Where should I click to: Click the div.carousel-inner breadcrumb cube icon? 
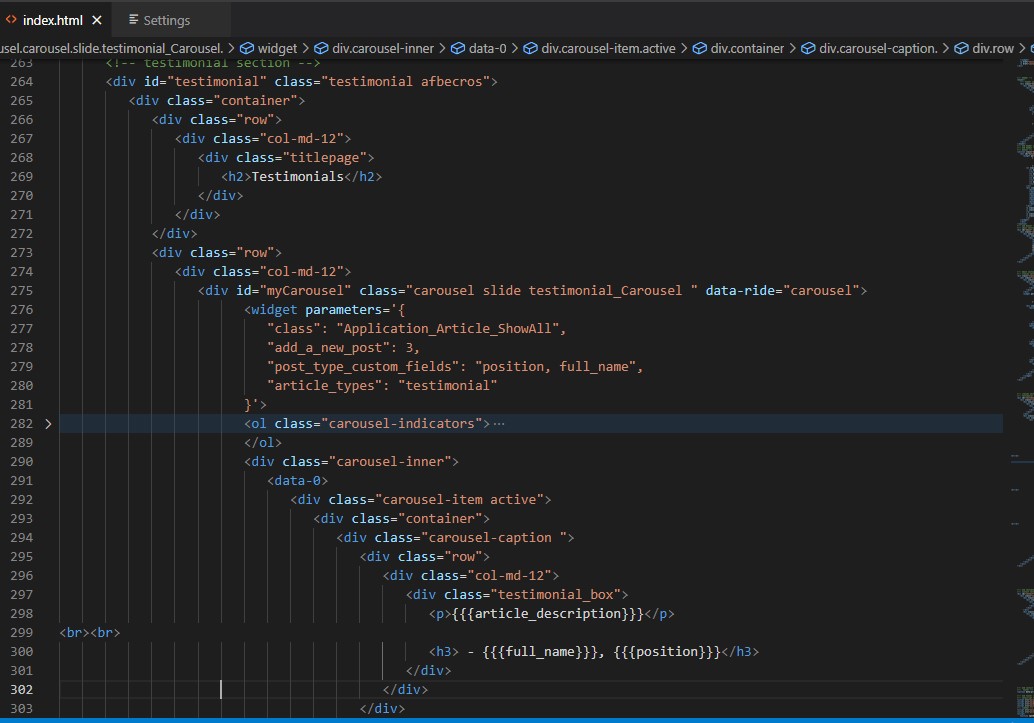point(321,48)
